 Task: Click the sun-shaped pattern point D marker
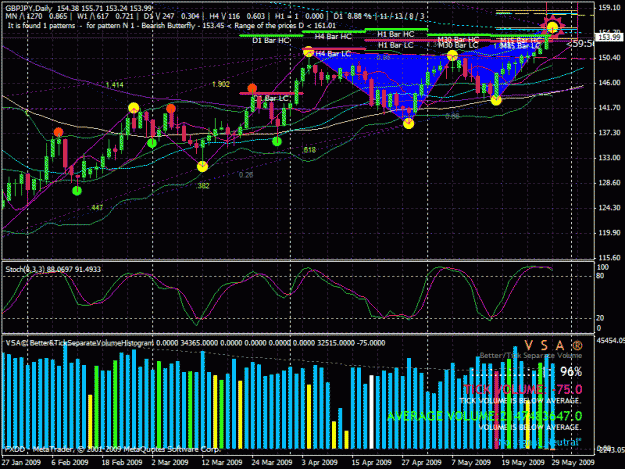552,27
